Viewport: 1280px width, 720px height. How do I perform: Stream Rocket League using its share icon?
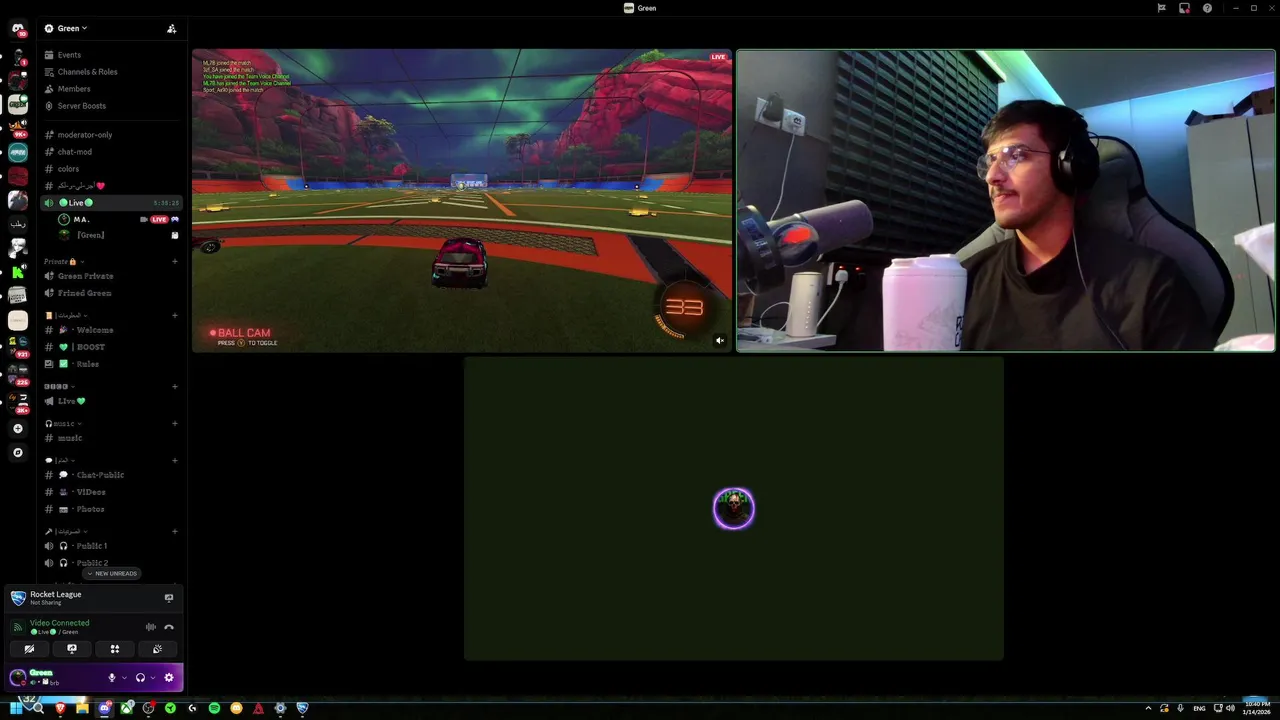[169, 598]
